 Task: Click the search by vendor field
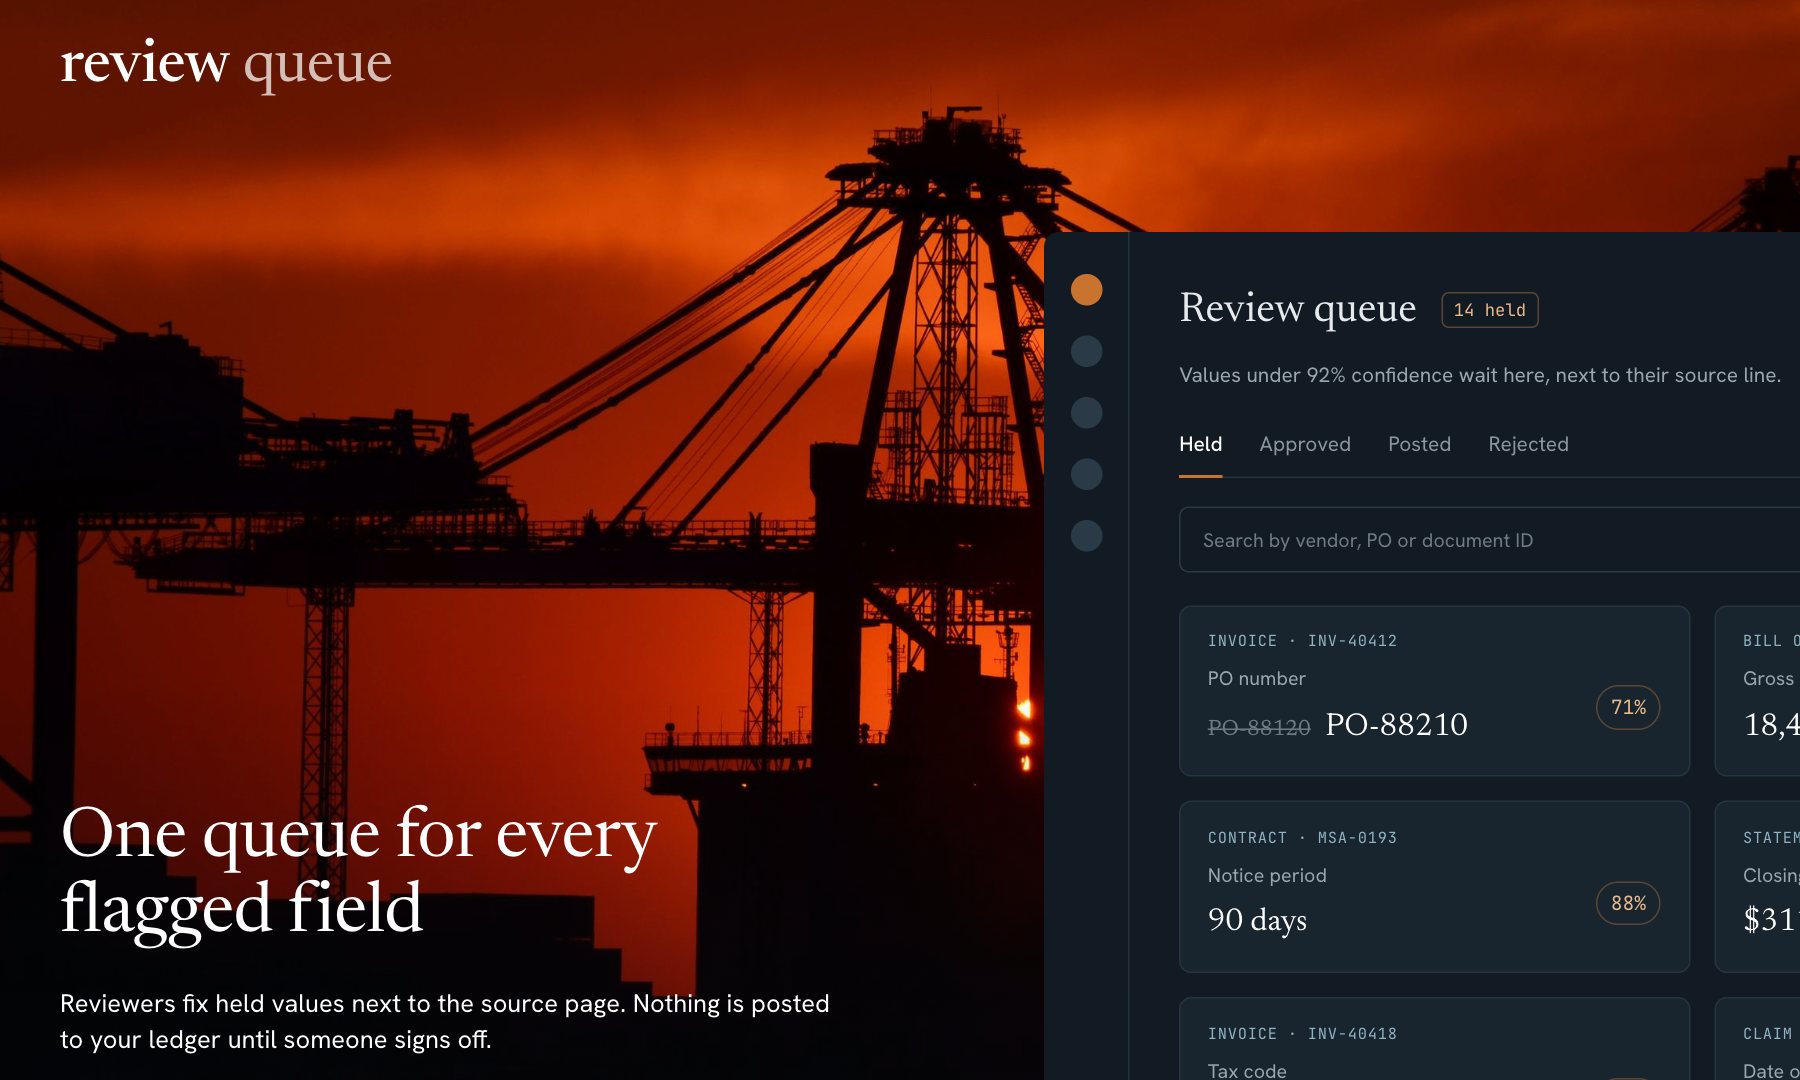click(1490, 540)
